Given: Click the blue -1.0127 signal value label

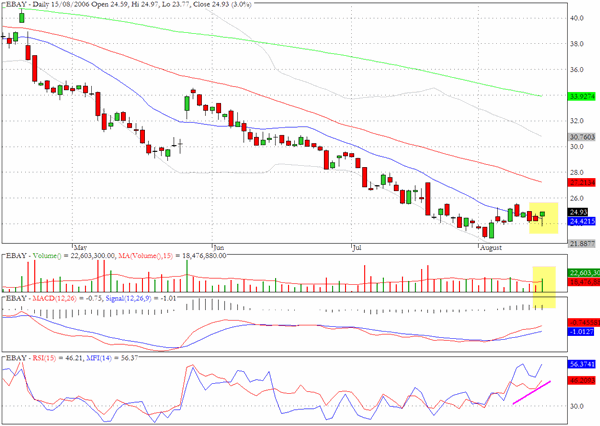Looking at the screenshot, I should point(581,332).
